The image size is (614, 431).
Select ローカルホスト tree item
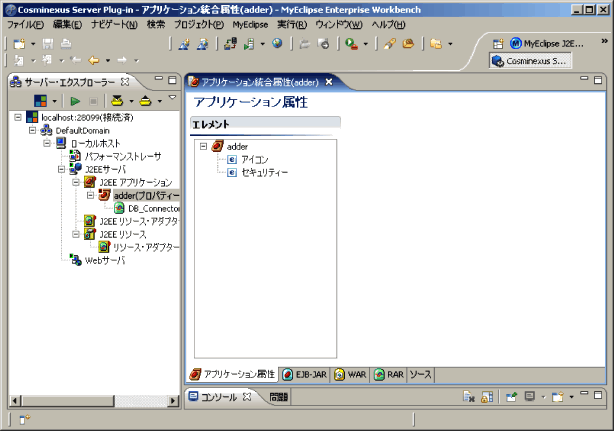click(95, 143)
